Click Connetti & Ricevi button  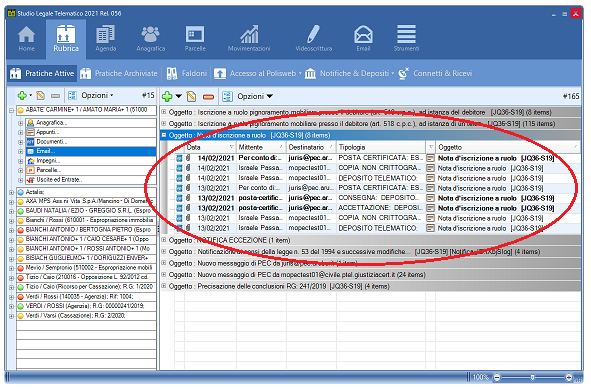(435, 73)
